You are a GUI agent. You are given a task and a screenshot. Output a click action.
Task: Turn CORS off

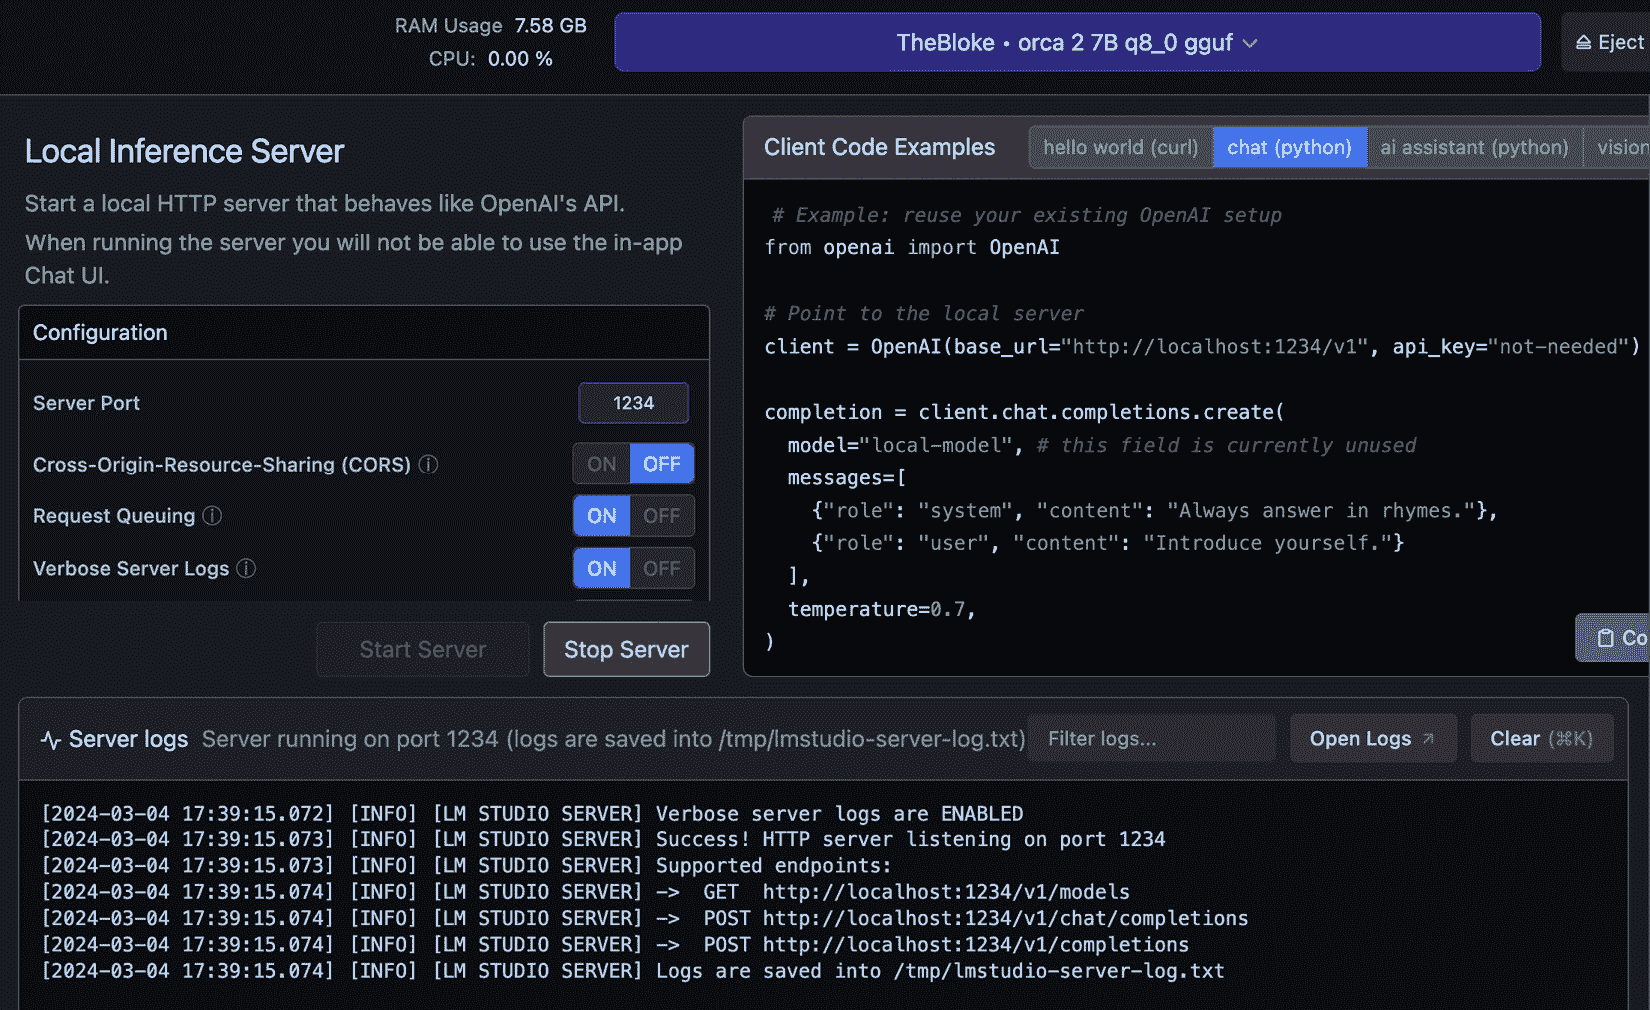662,464
